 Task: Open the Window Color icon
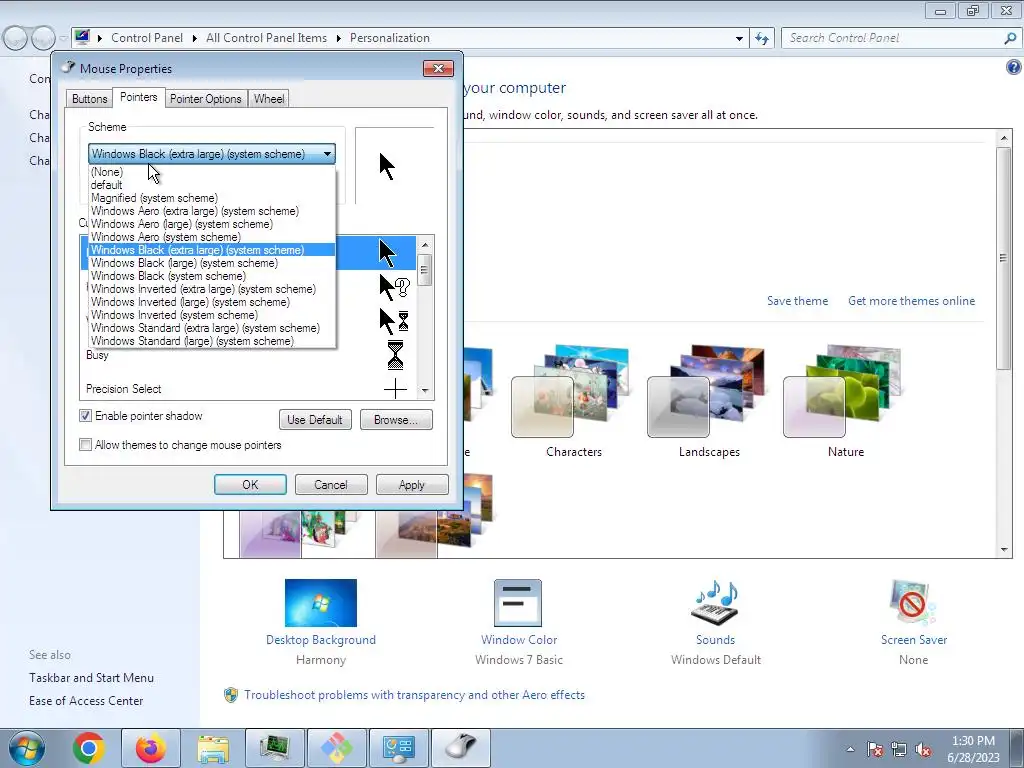pos(518,603)
